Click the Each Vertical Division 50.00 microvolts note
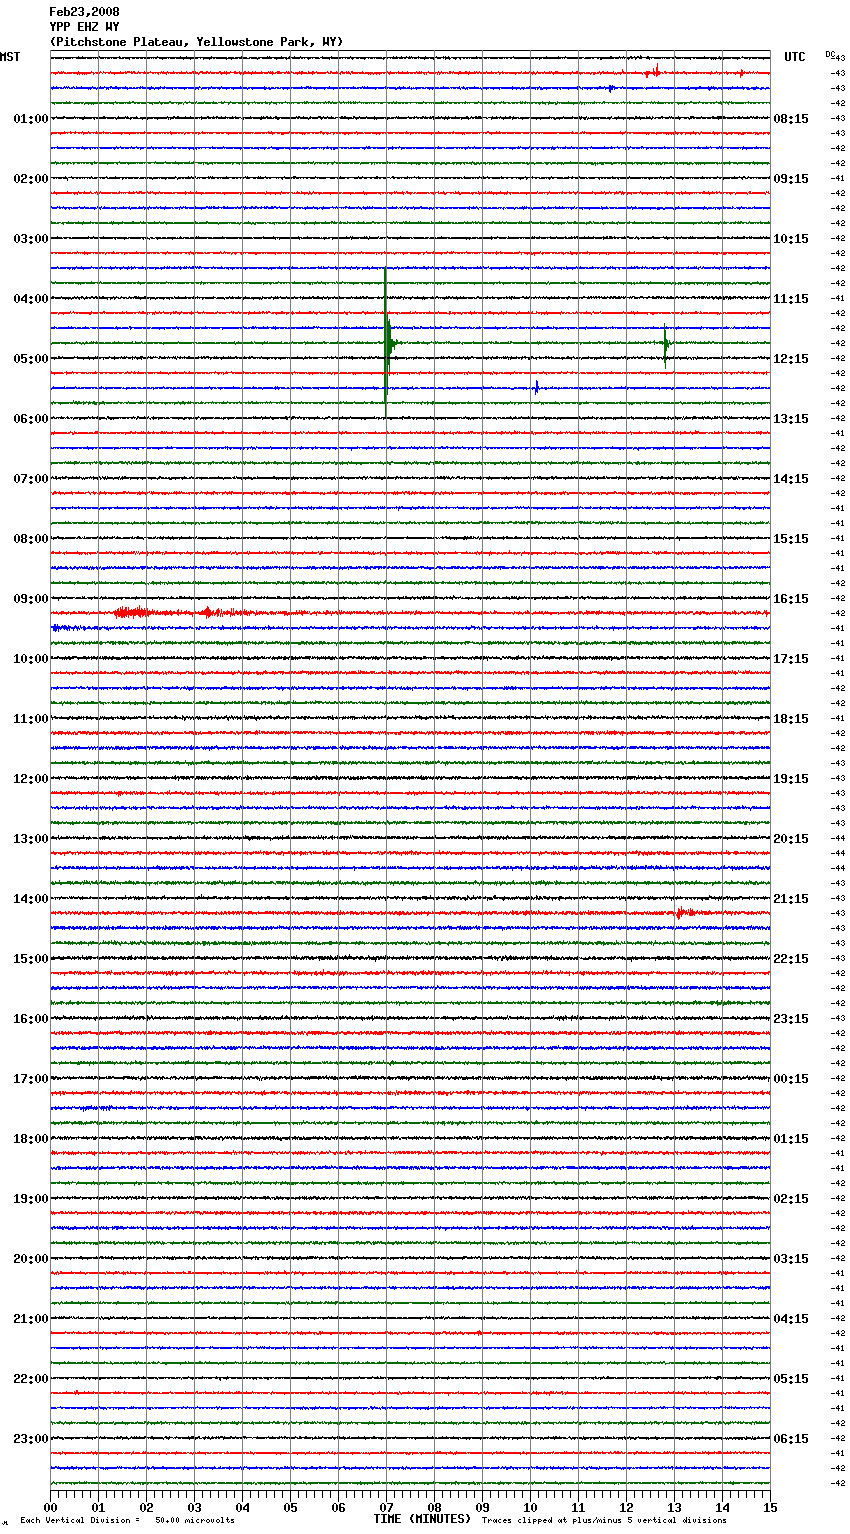Screen dimensions: 850x1534 tap(127, 1520)
